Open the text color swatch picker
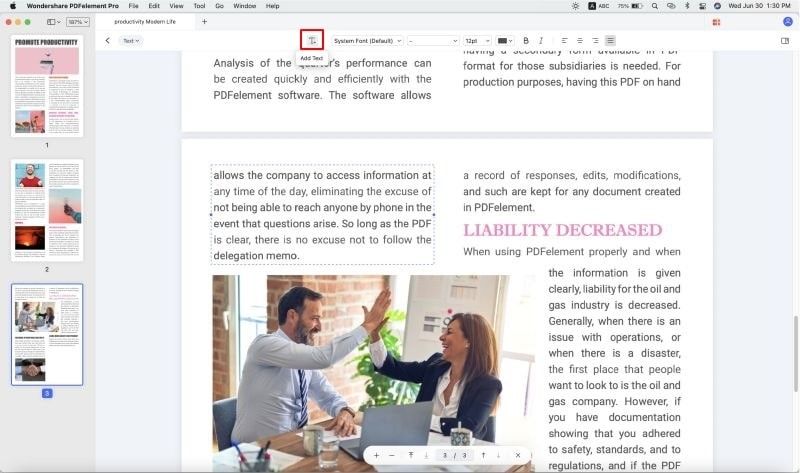Image resolution: width=800 pixels, height=473 pixels. 505,40
